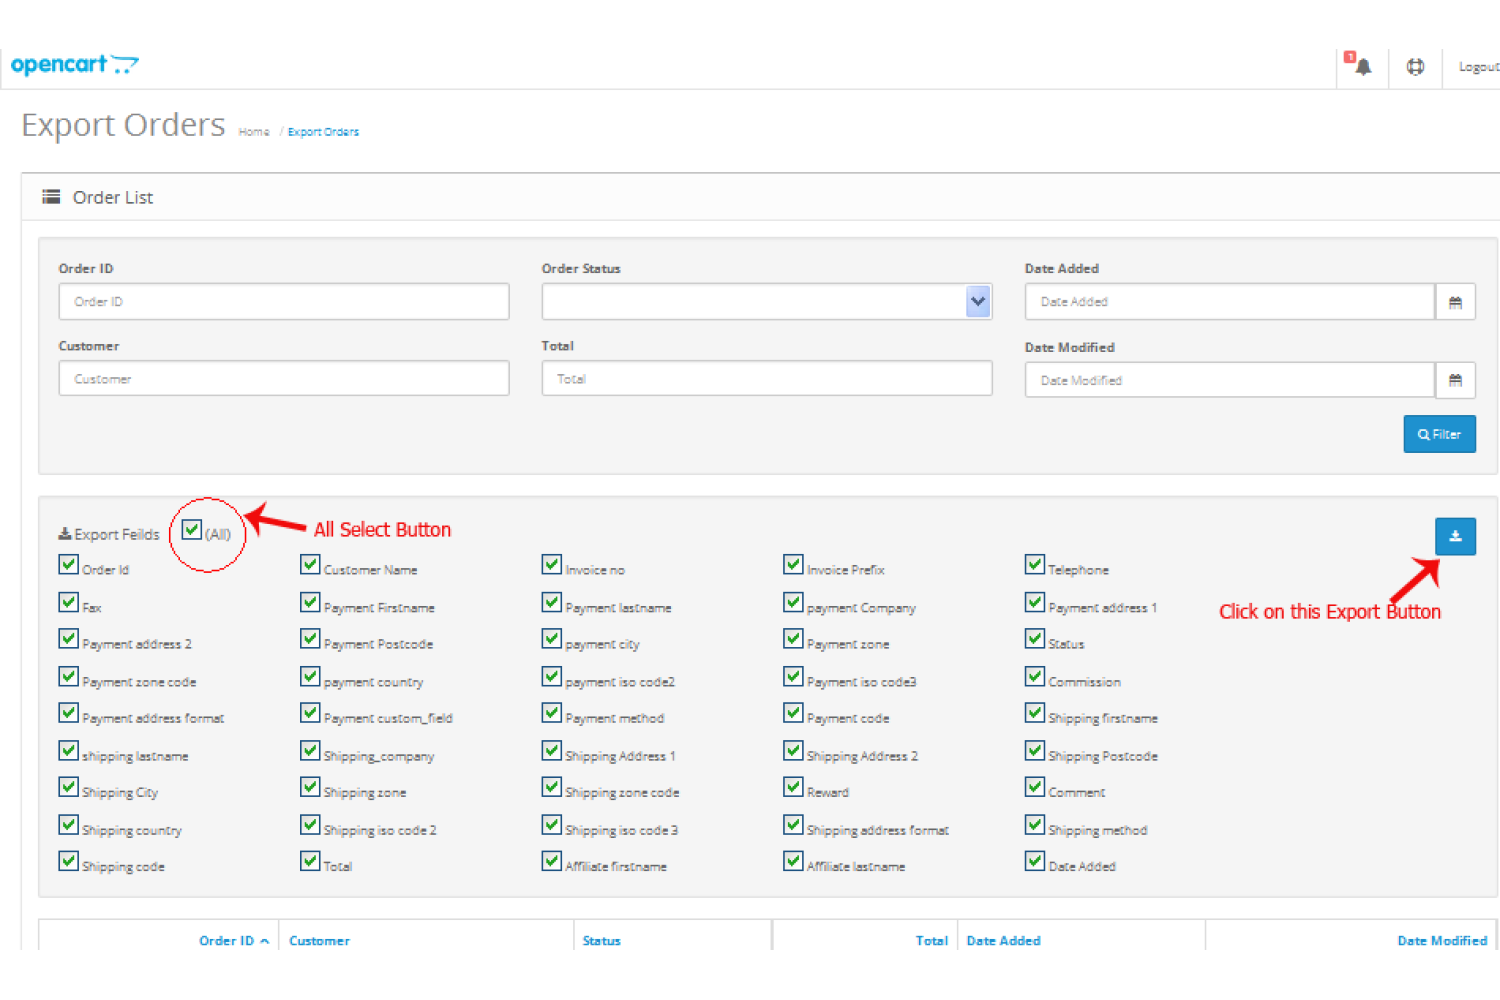
Task: Open the help lifebuoy icon
Action: coord(1415,67)
